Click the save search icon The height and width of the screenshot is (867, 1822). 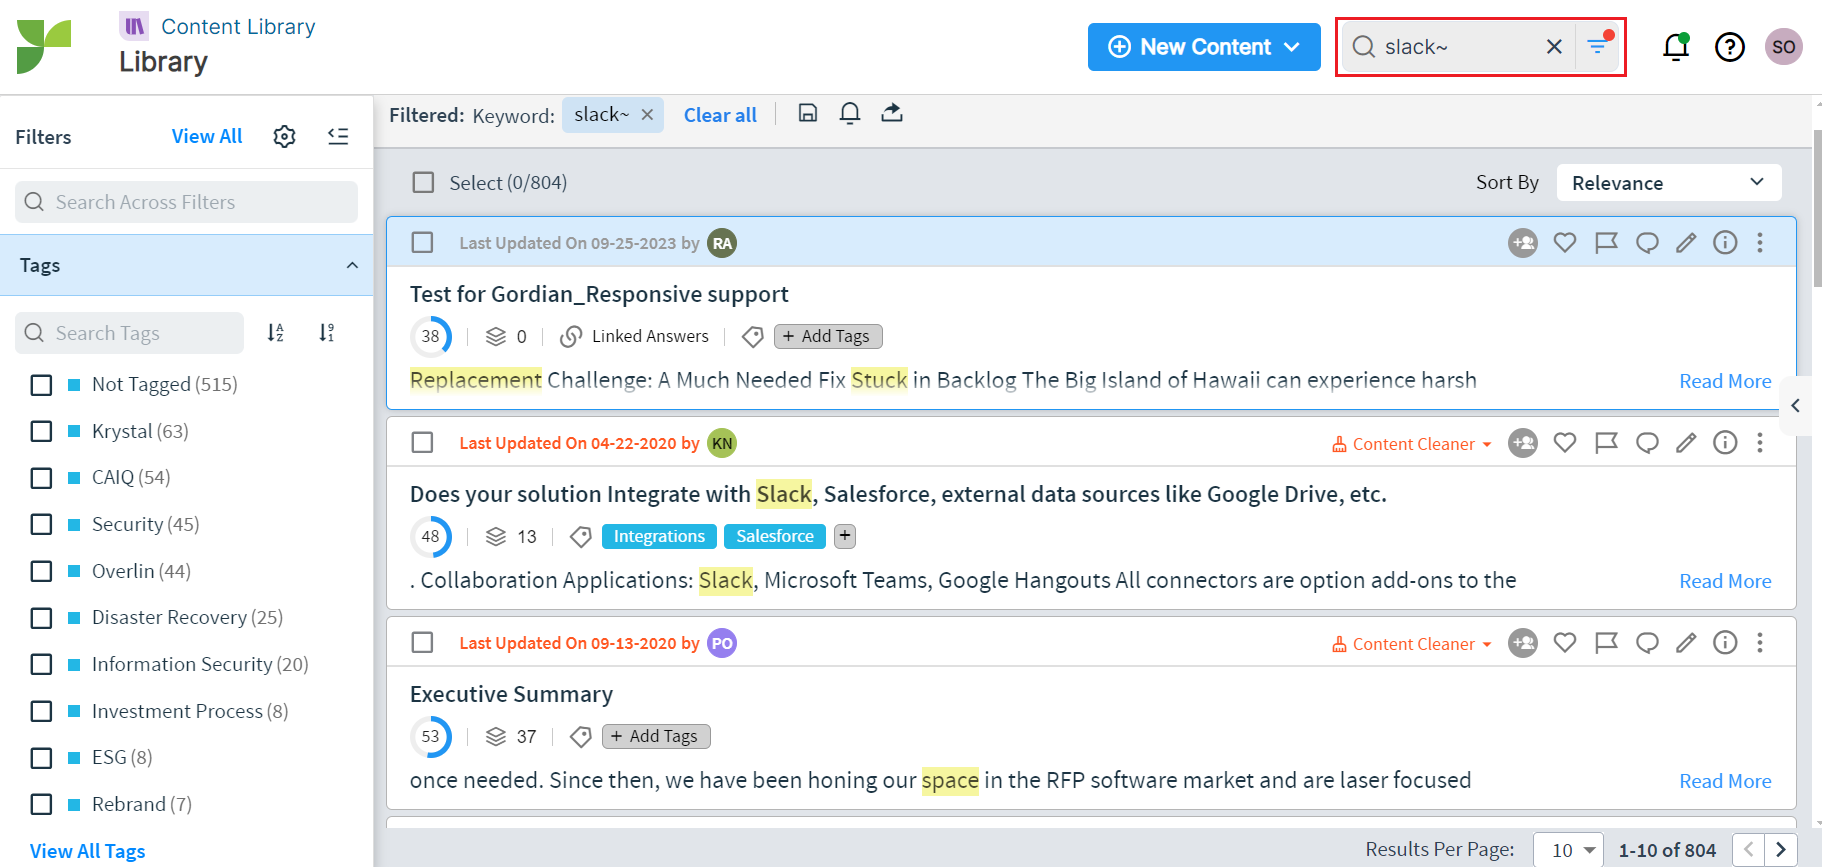[808, 113]
